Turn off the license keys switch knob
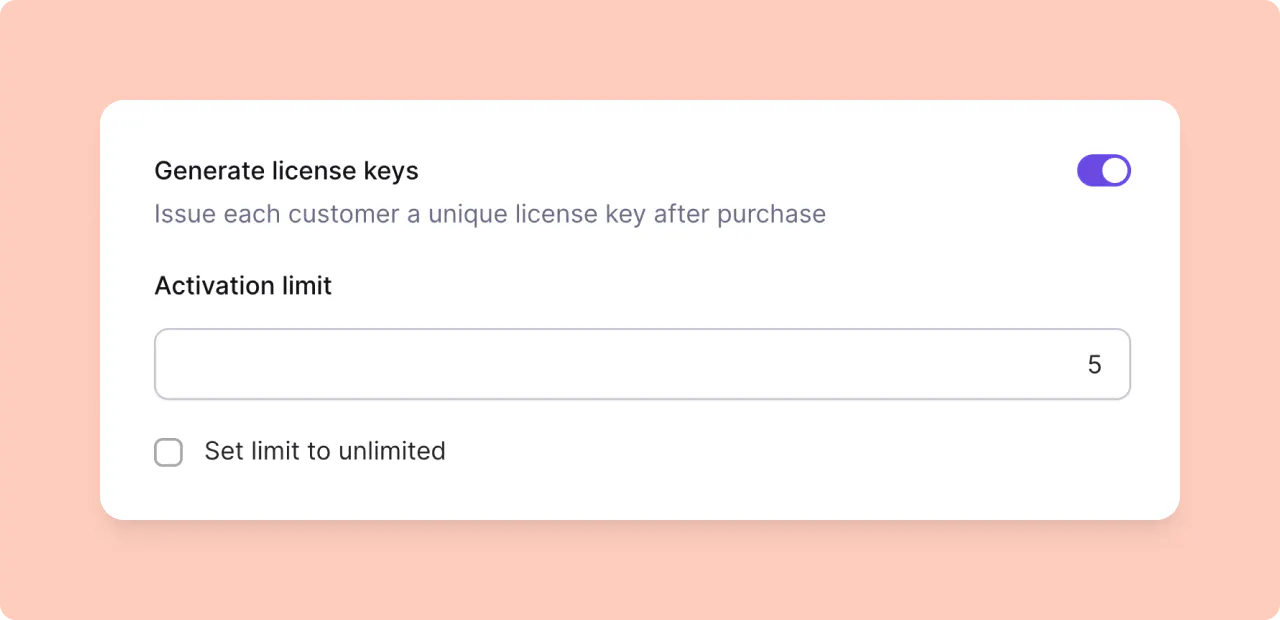Viewport: 1280px width, 620px height. pos(1115,170)
